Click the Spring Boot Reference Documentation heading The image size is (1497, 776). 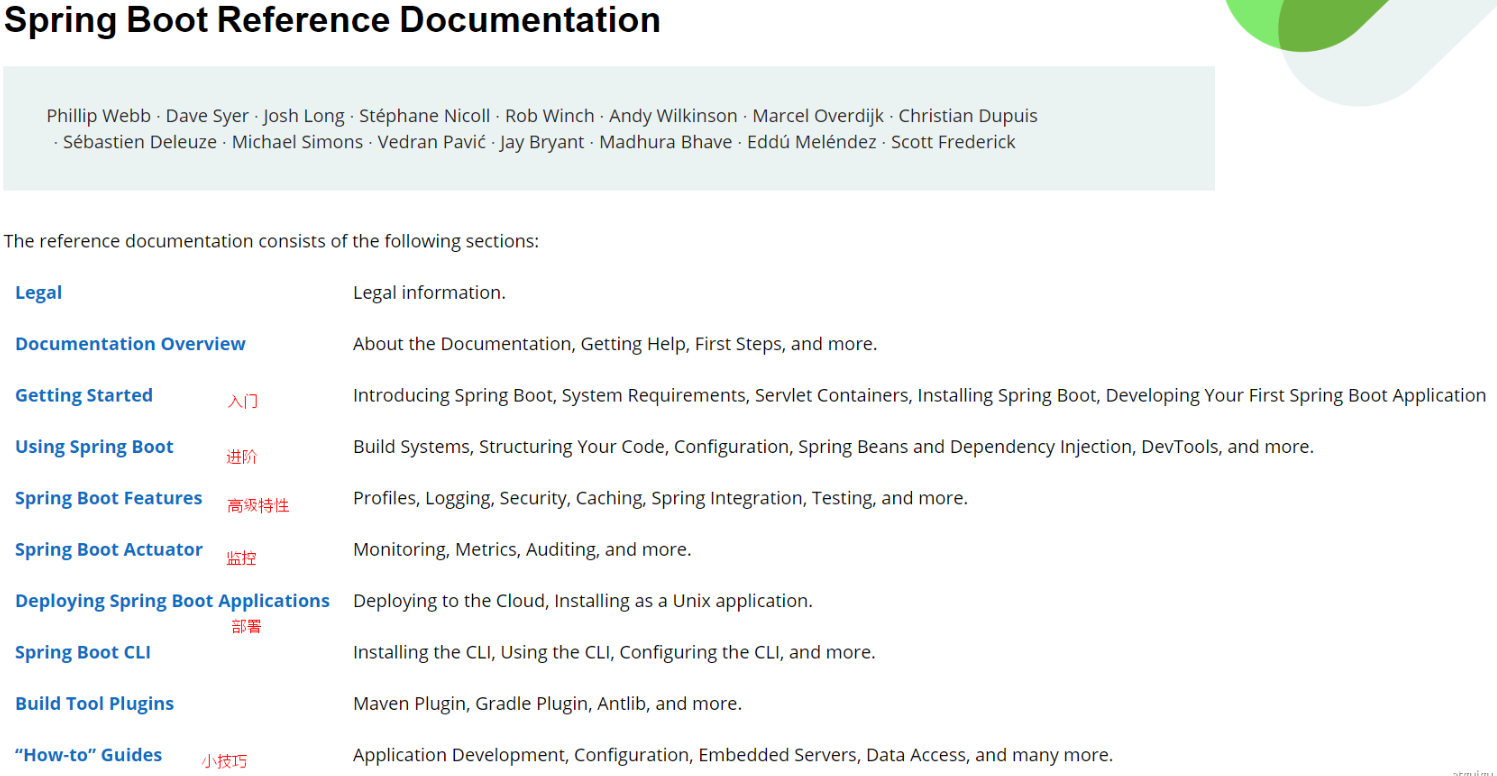click(x=332, y=19)
